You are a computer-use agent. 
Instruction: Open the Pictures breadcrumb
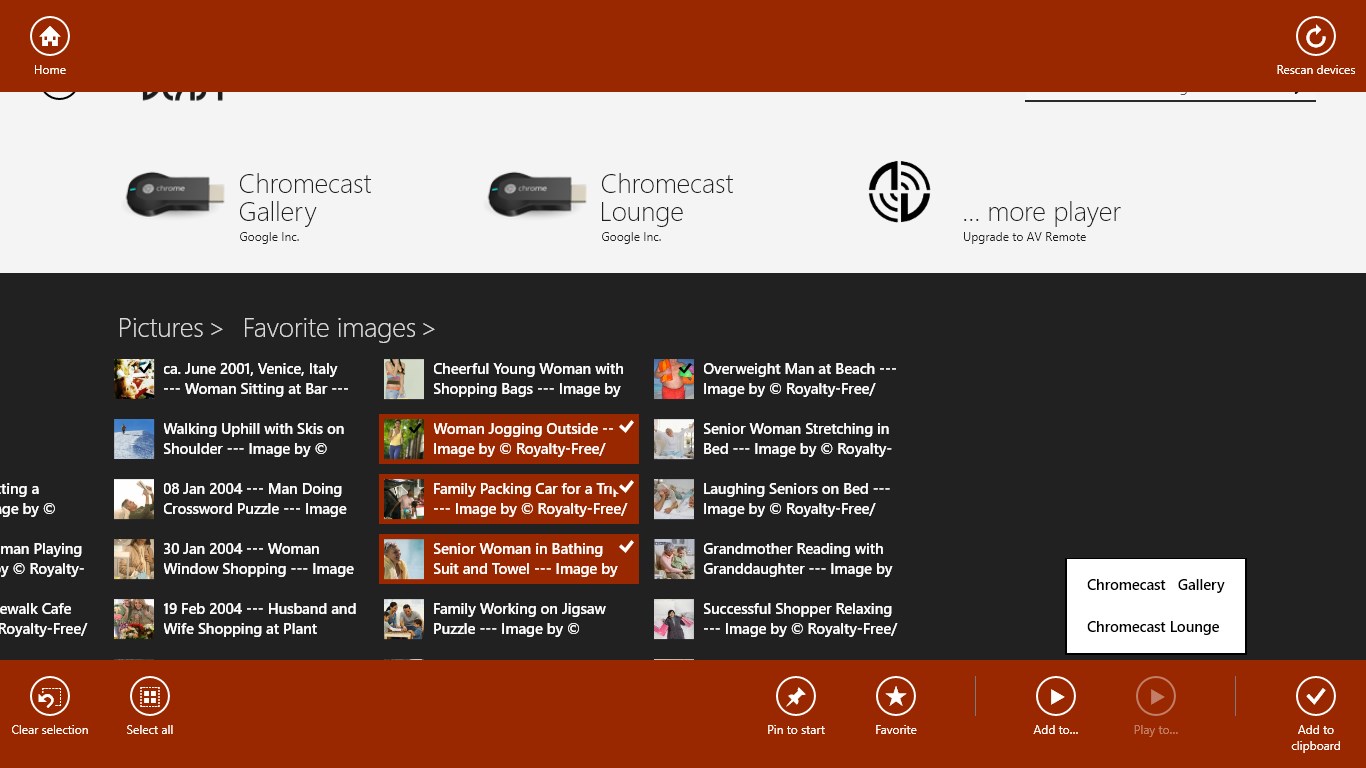170,328
